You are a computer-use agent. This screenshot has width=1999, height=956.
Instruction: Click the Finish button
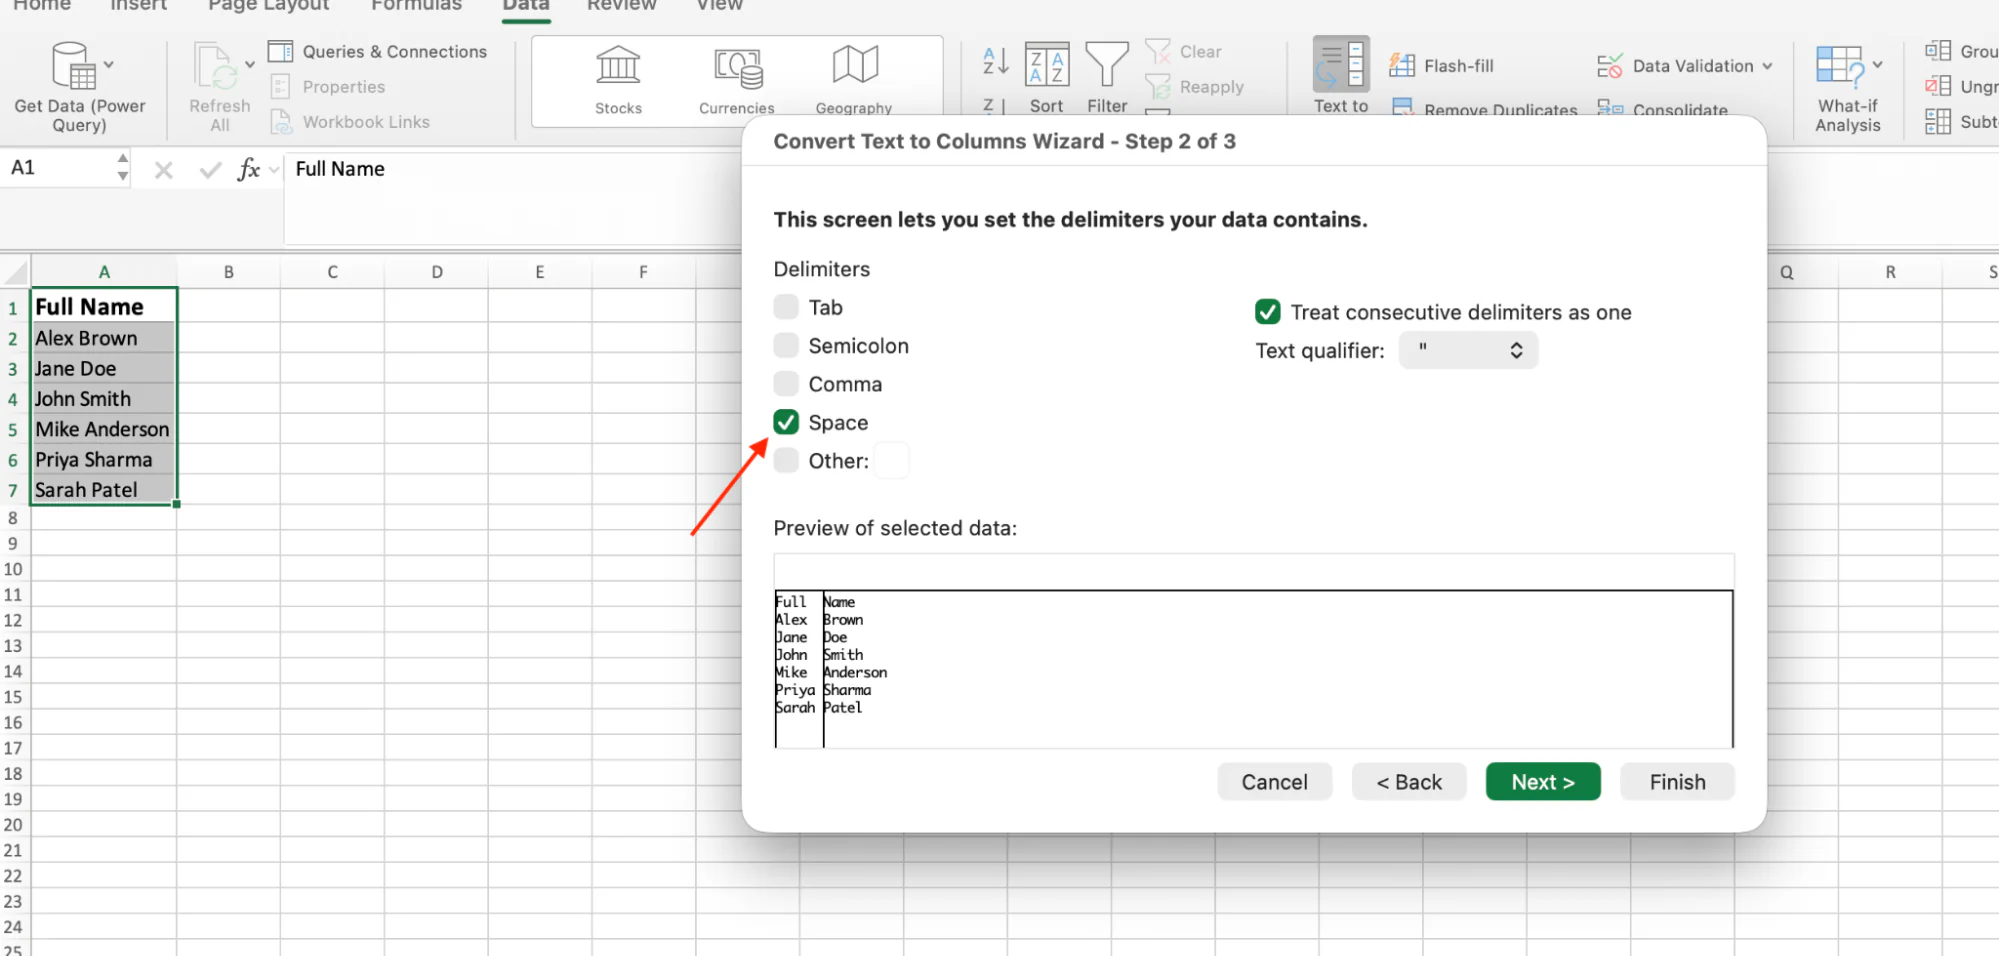click(1677, 782)
